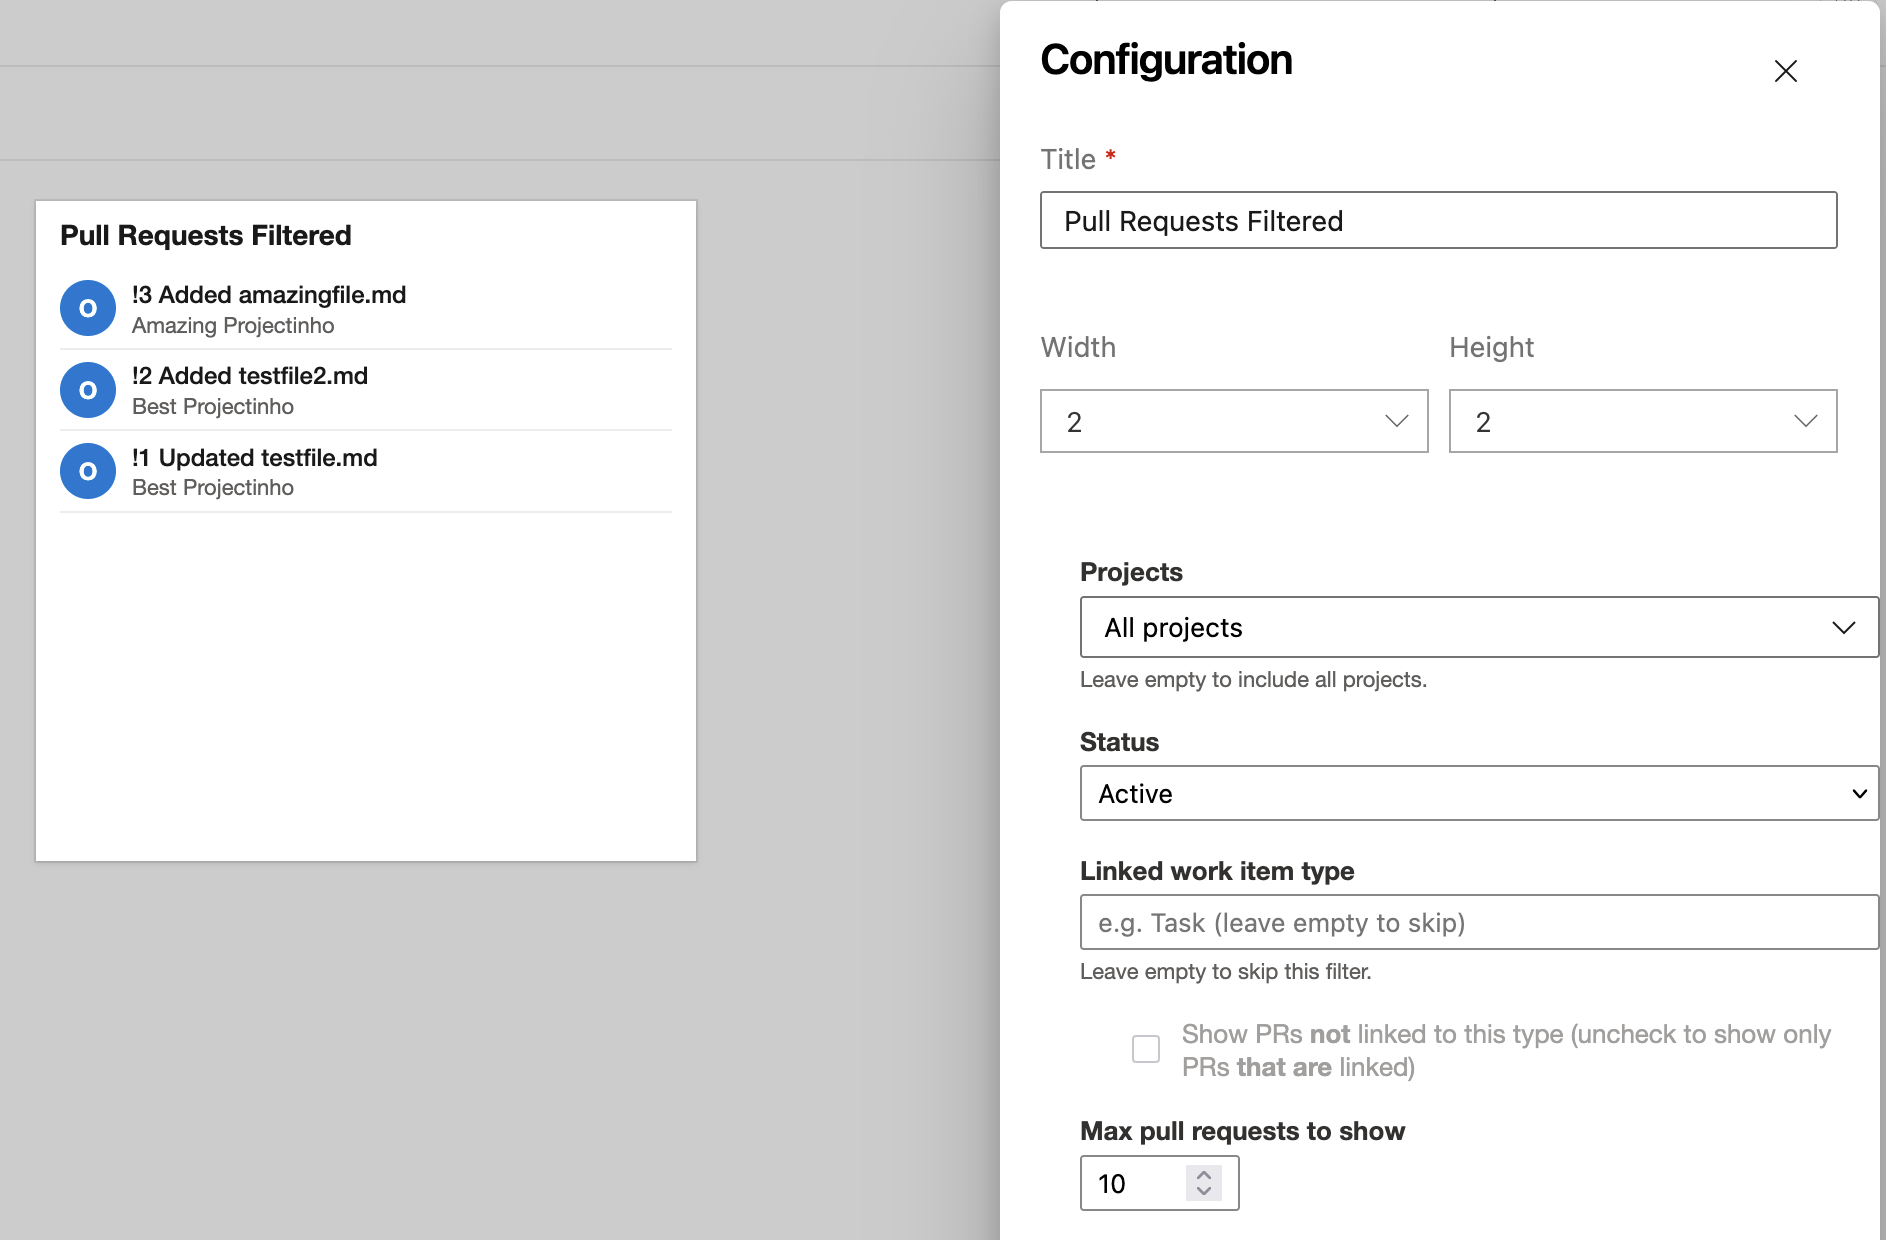Click the Title text field
The width and height of the screenshot is (1886, 1240).
(x=1438, y=220)
